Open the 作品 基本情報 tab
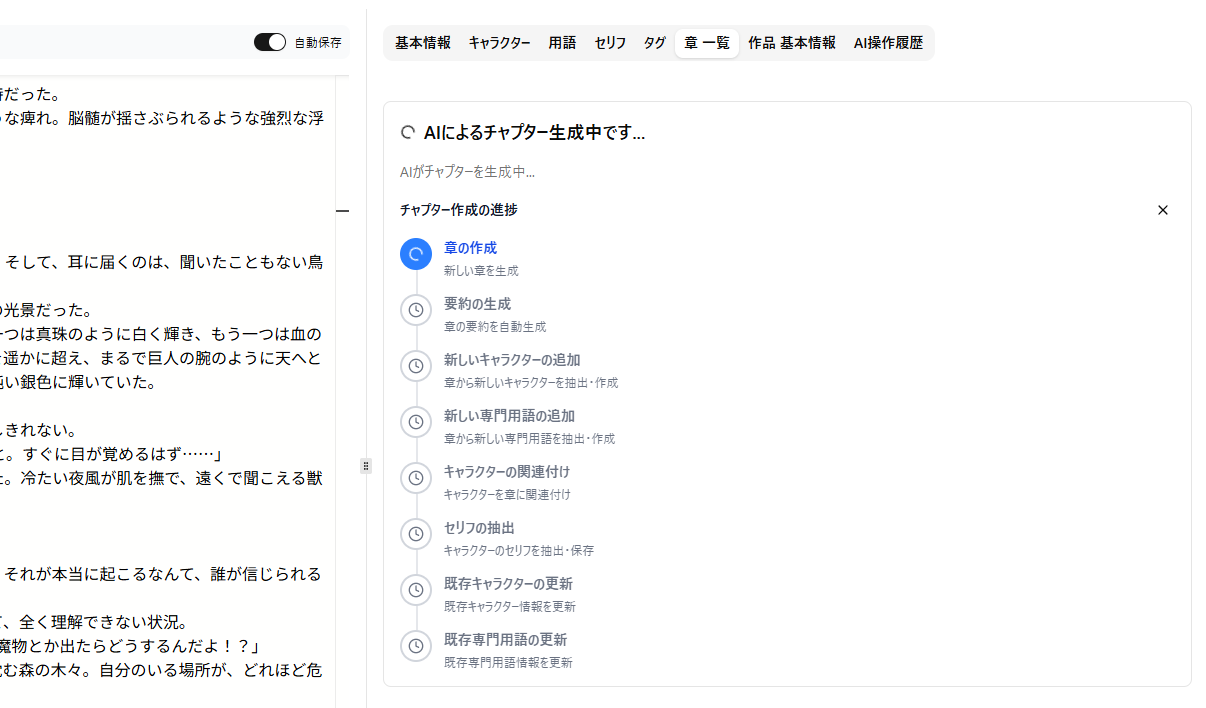Image resolution: width=1206 pixels, height=708 pixels. 792,43
